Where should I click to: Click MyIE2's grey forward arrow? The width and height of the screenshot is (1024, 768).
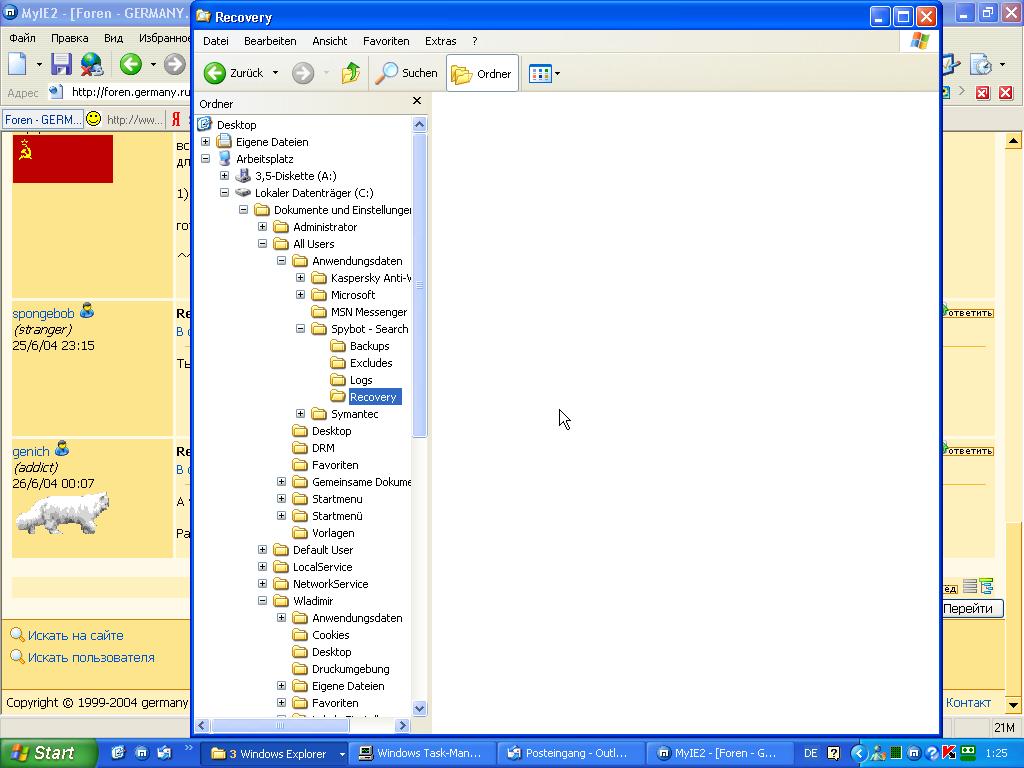click(174, 64)
